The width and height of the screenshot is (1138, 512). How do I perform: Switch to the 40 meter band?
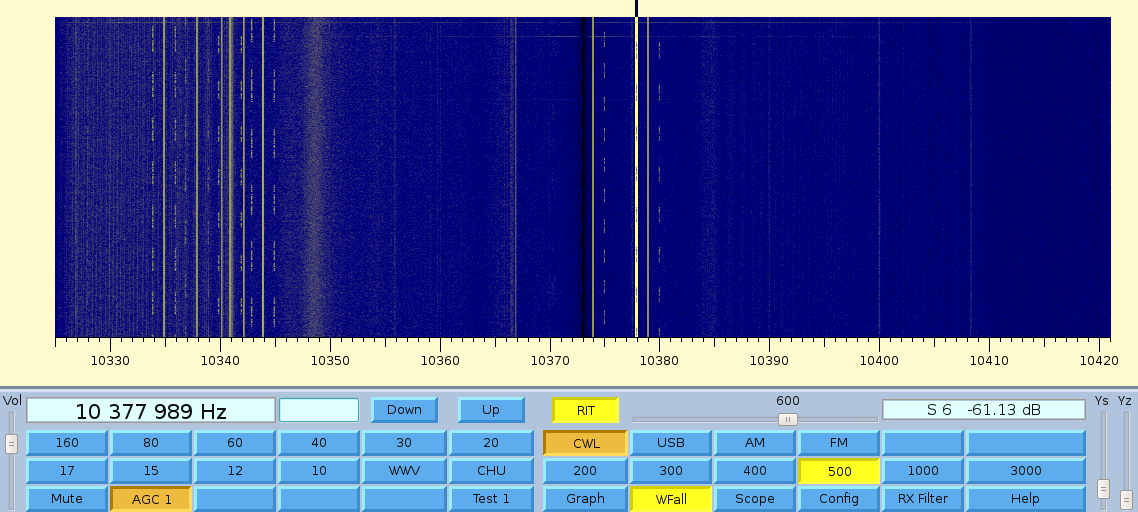click(319, 443)
